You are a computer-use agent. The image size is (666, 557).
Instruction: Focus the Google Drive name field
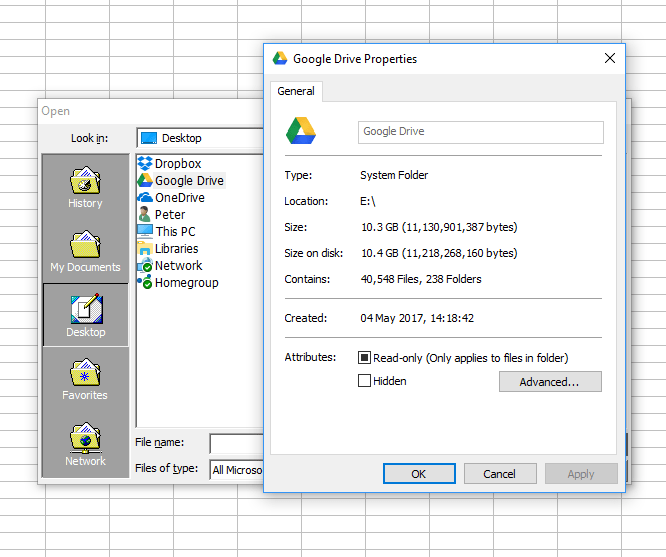pos(480,132)
